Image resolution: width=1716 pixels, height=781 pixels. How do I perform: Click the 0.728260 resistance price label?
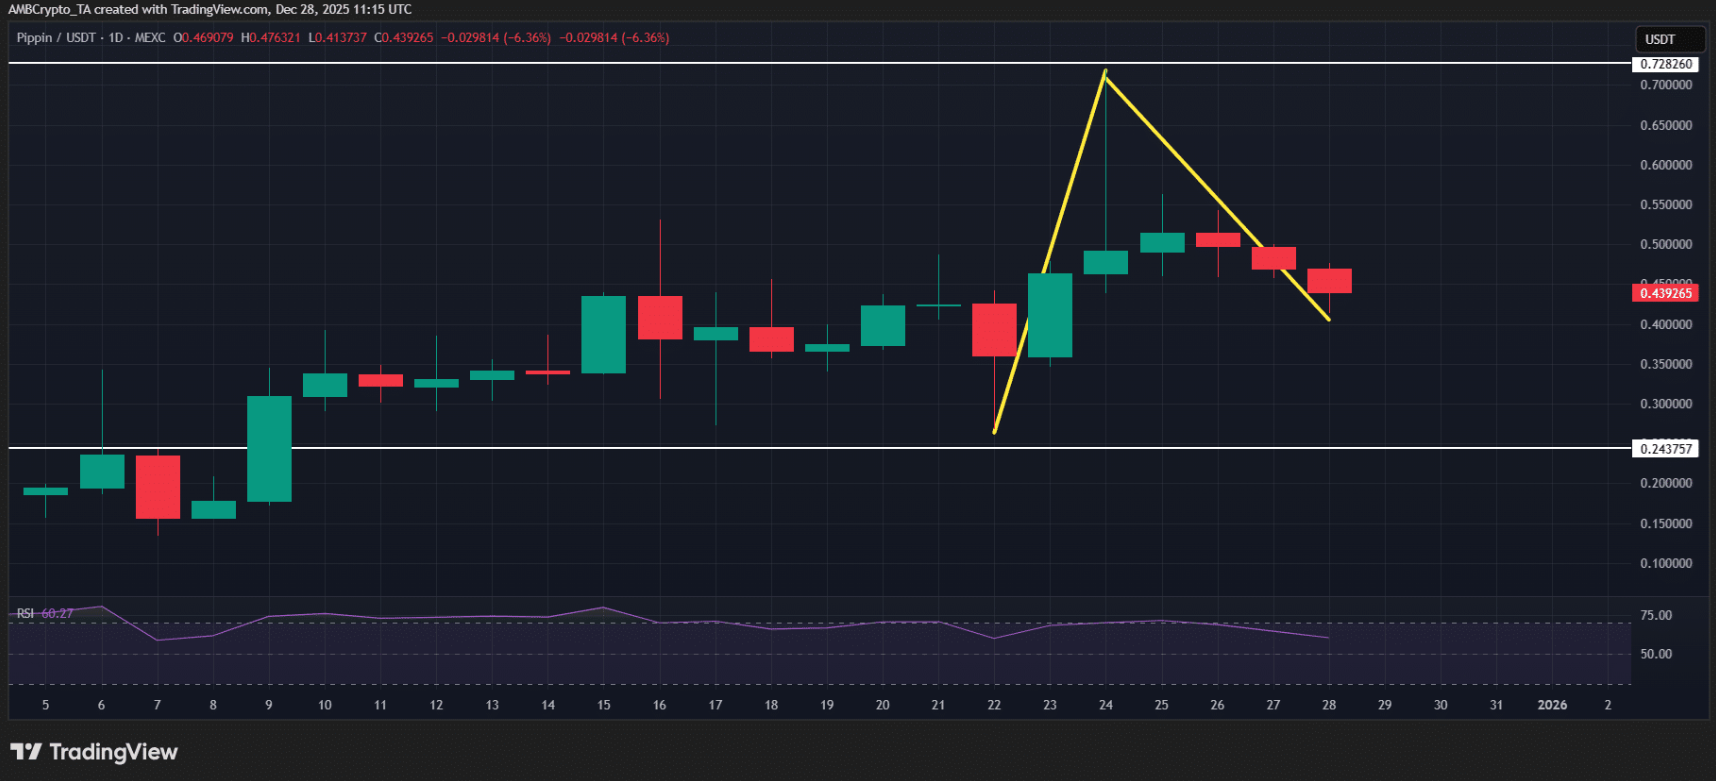point(1666,64)
